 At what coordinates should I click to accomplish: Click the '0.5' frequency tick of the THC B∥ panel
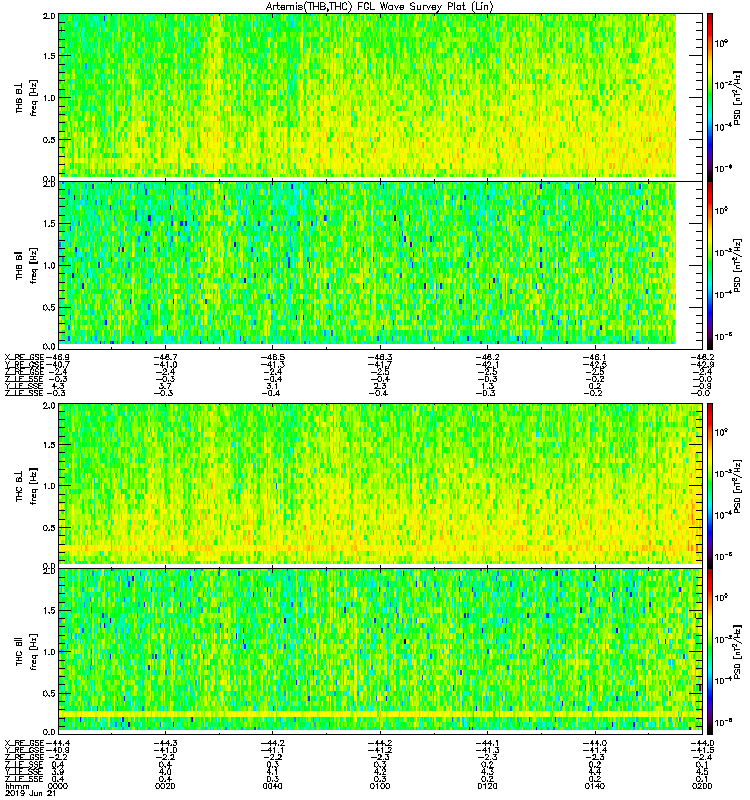[x=49, y=693]
